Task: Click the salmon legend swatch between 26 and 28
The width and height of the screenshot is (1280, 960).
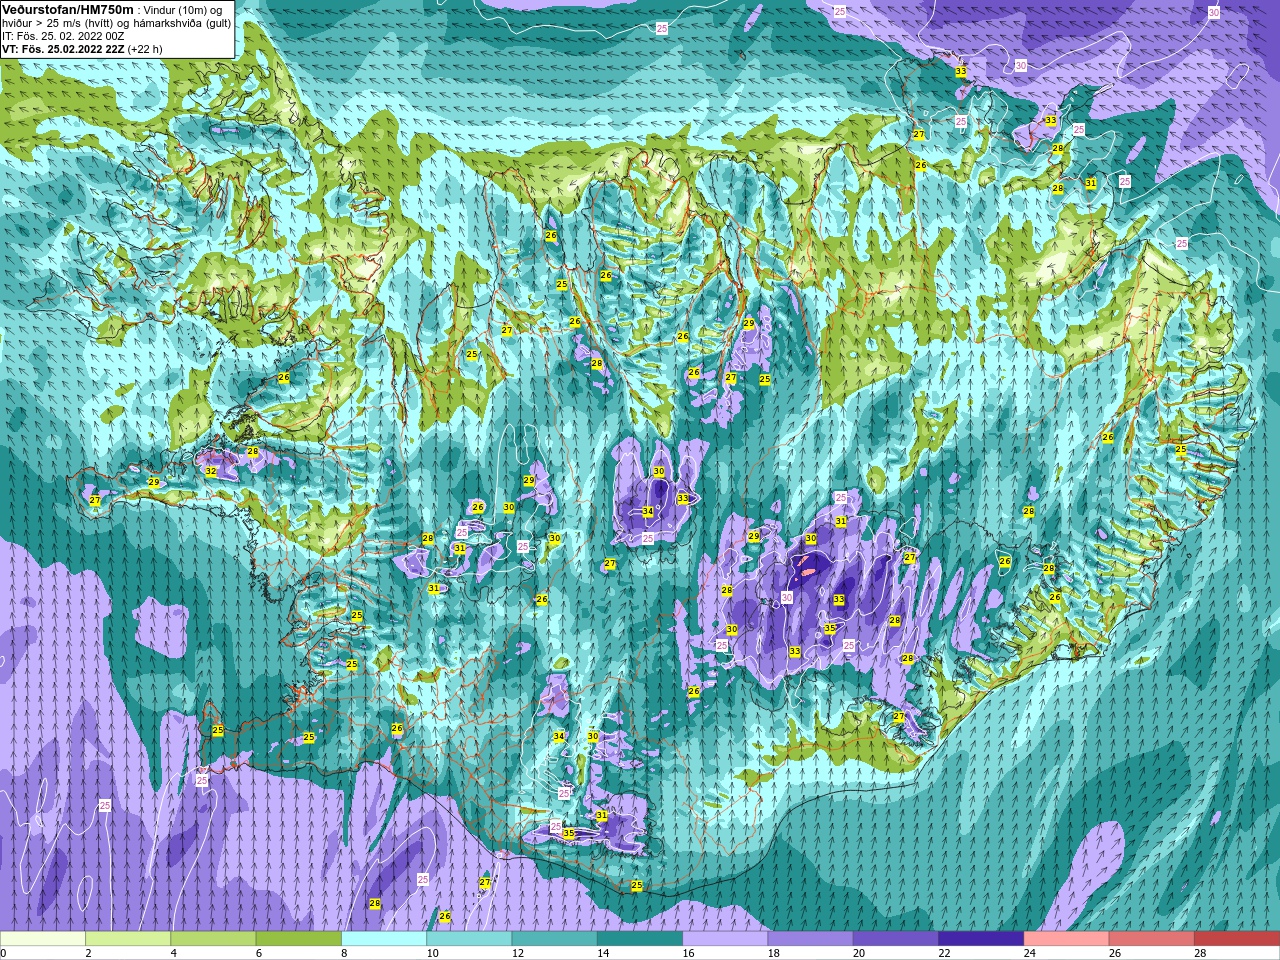Action: (1151, 939)
